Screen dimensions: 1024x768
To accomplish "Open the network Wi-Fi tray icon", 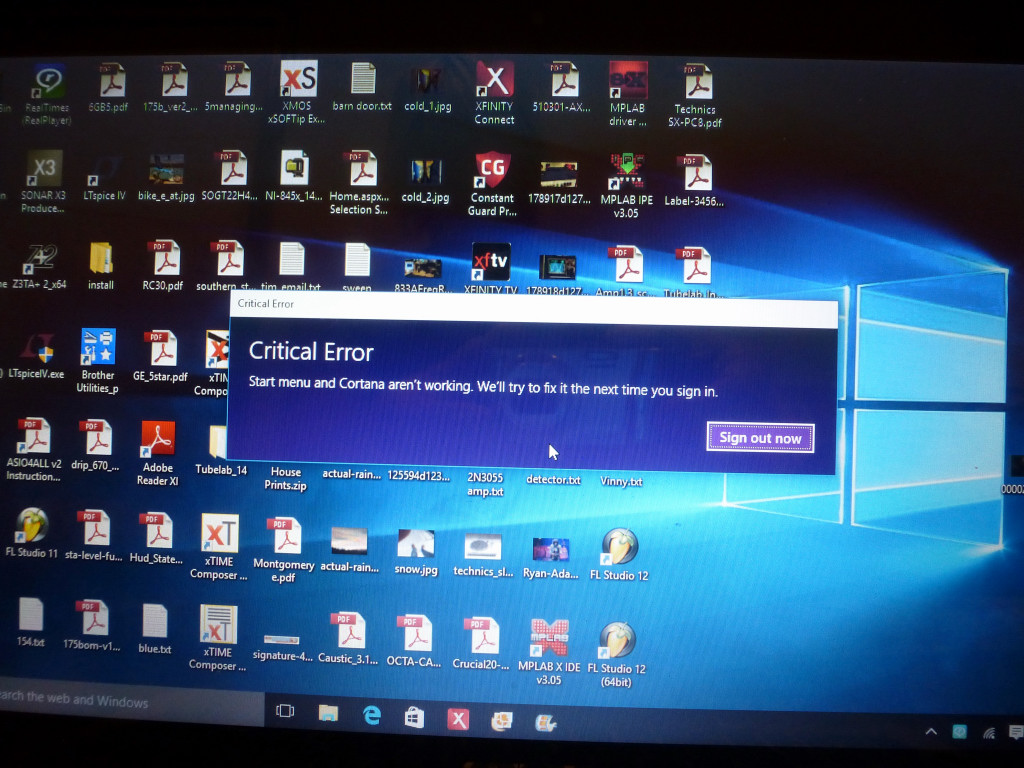I will pyautogui.click(x=989, y=733).
